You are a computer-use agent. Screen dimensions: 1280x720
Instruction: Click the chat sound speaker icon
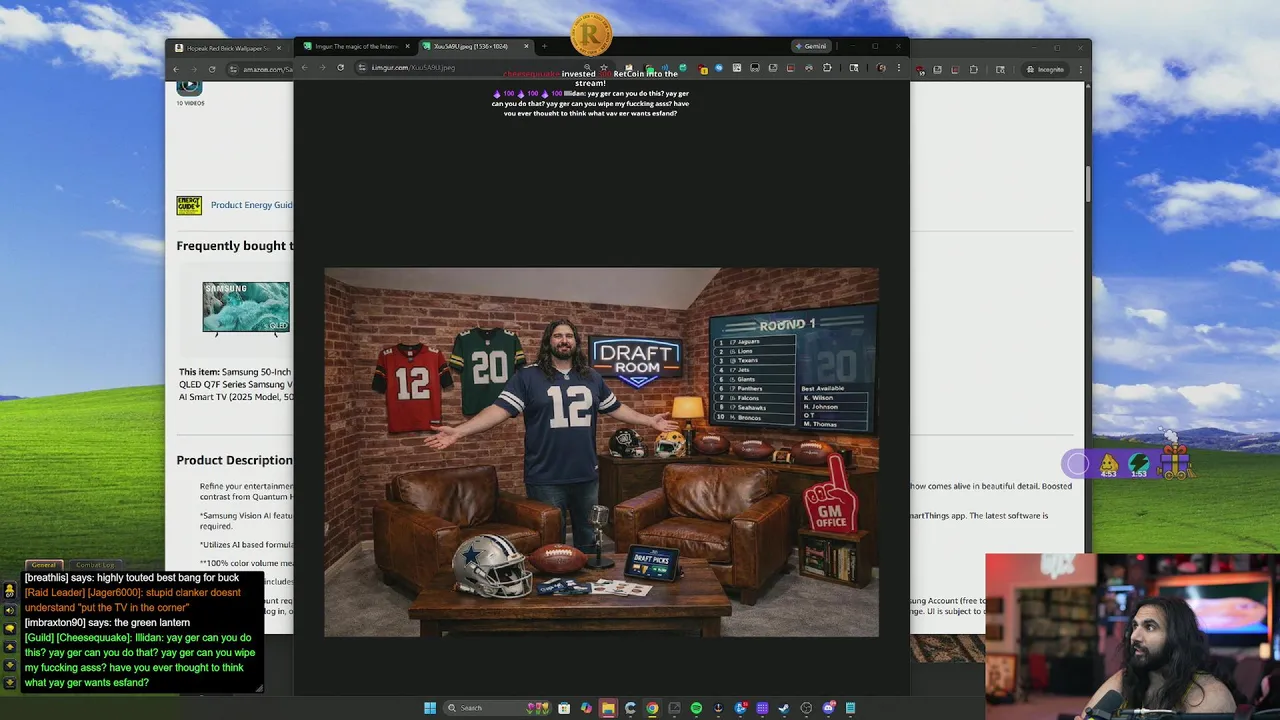point(9,610)
